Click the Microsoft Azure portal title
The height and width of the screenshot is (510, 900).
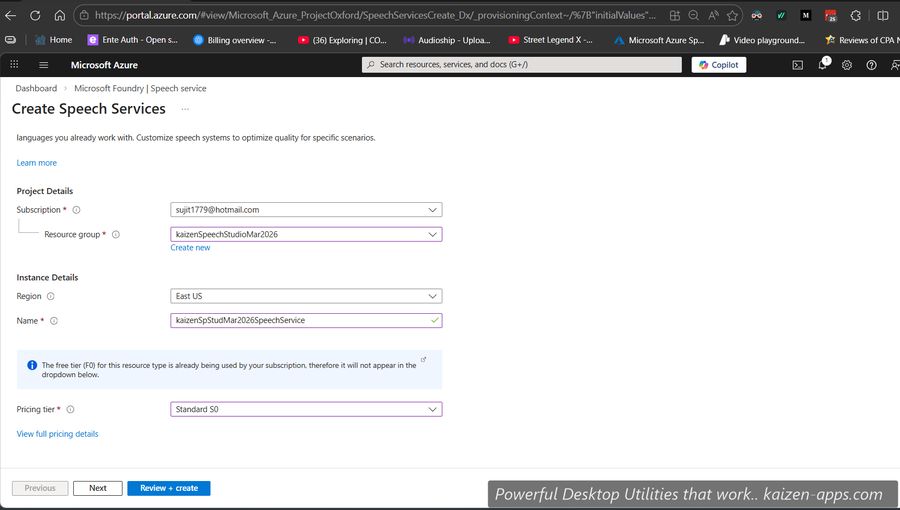point(104,65)
